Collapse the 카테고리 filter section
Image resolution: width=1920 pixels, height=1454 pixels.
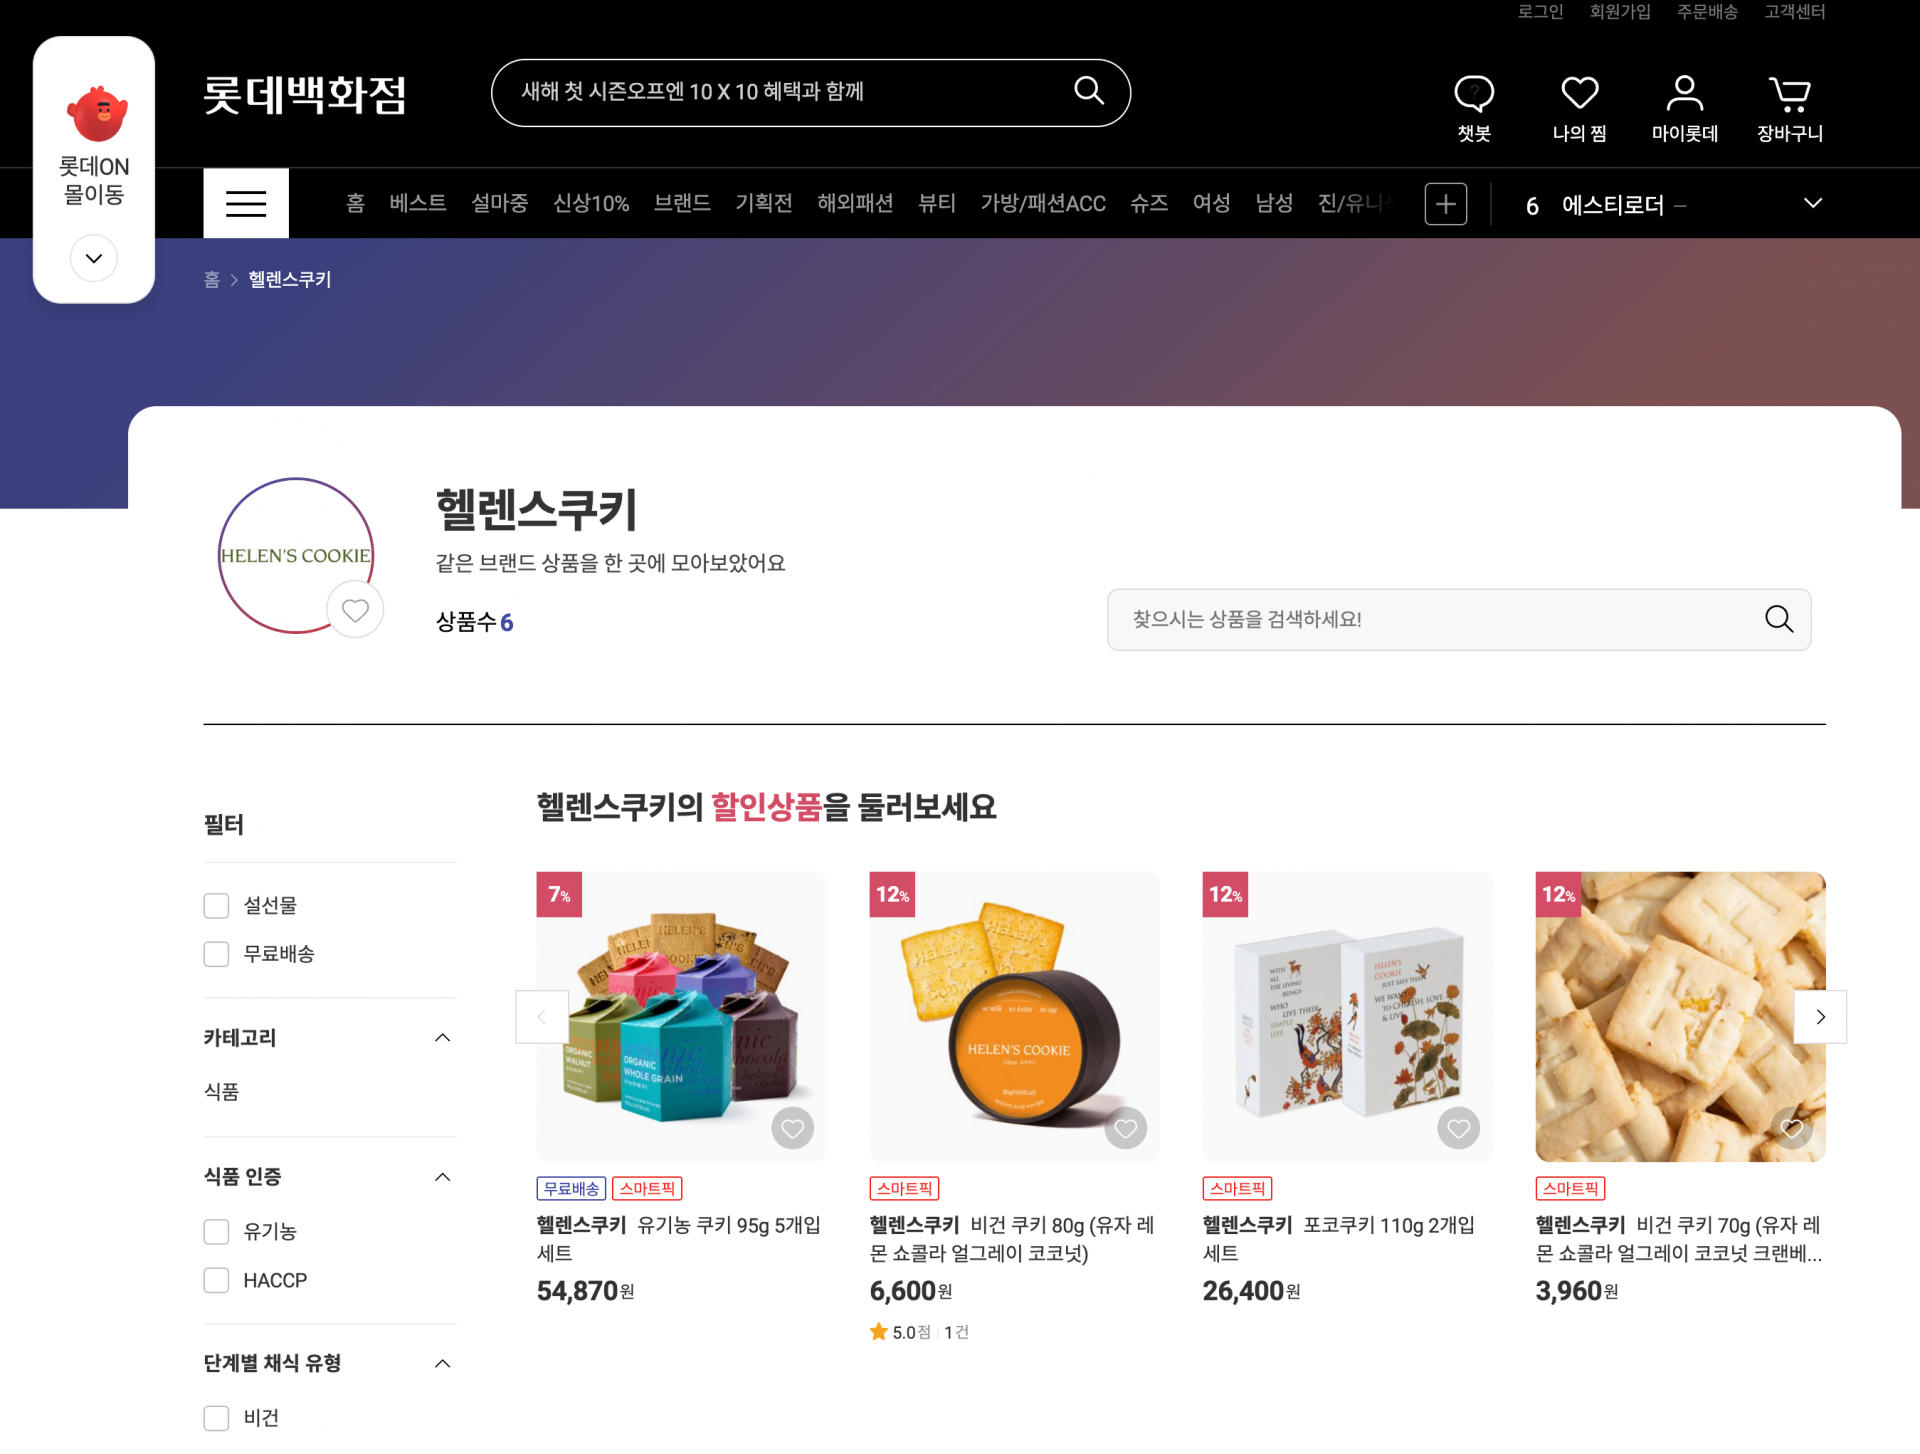pyautogui.click(x=443, y=1038)
